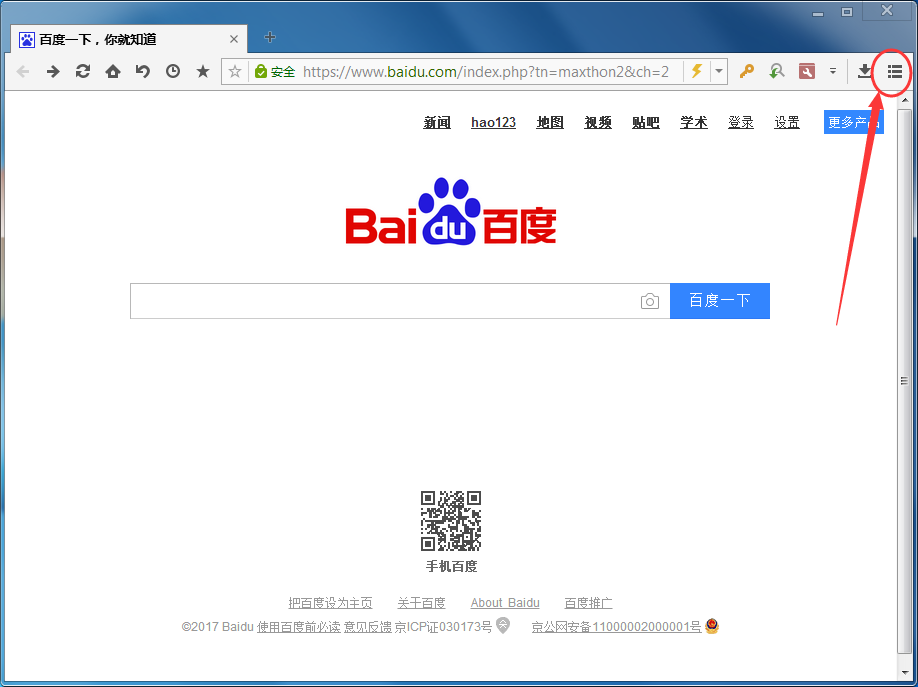Open the downloads manager icon
Viewport: 918px width, 687px height.
(864, 71)
